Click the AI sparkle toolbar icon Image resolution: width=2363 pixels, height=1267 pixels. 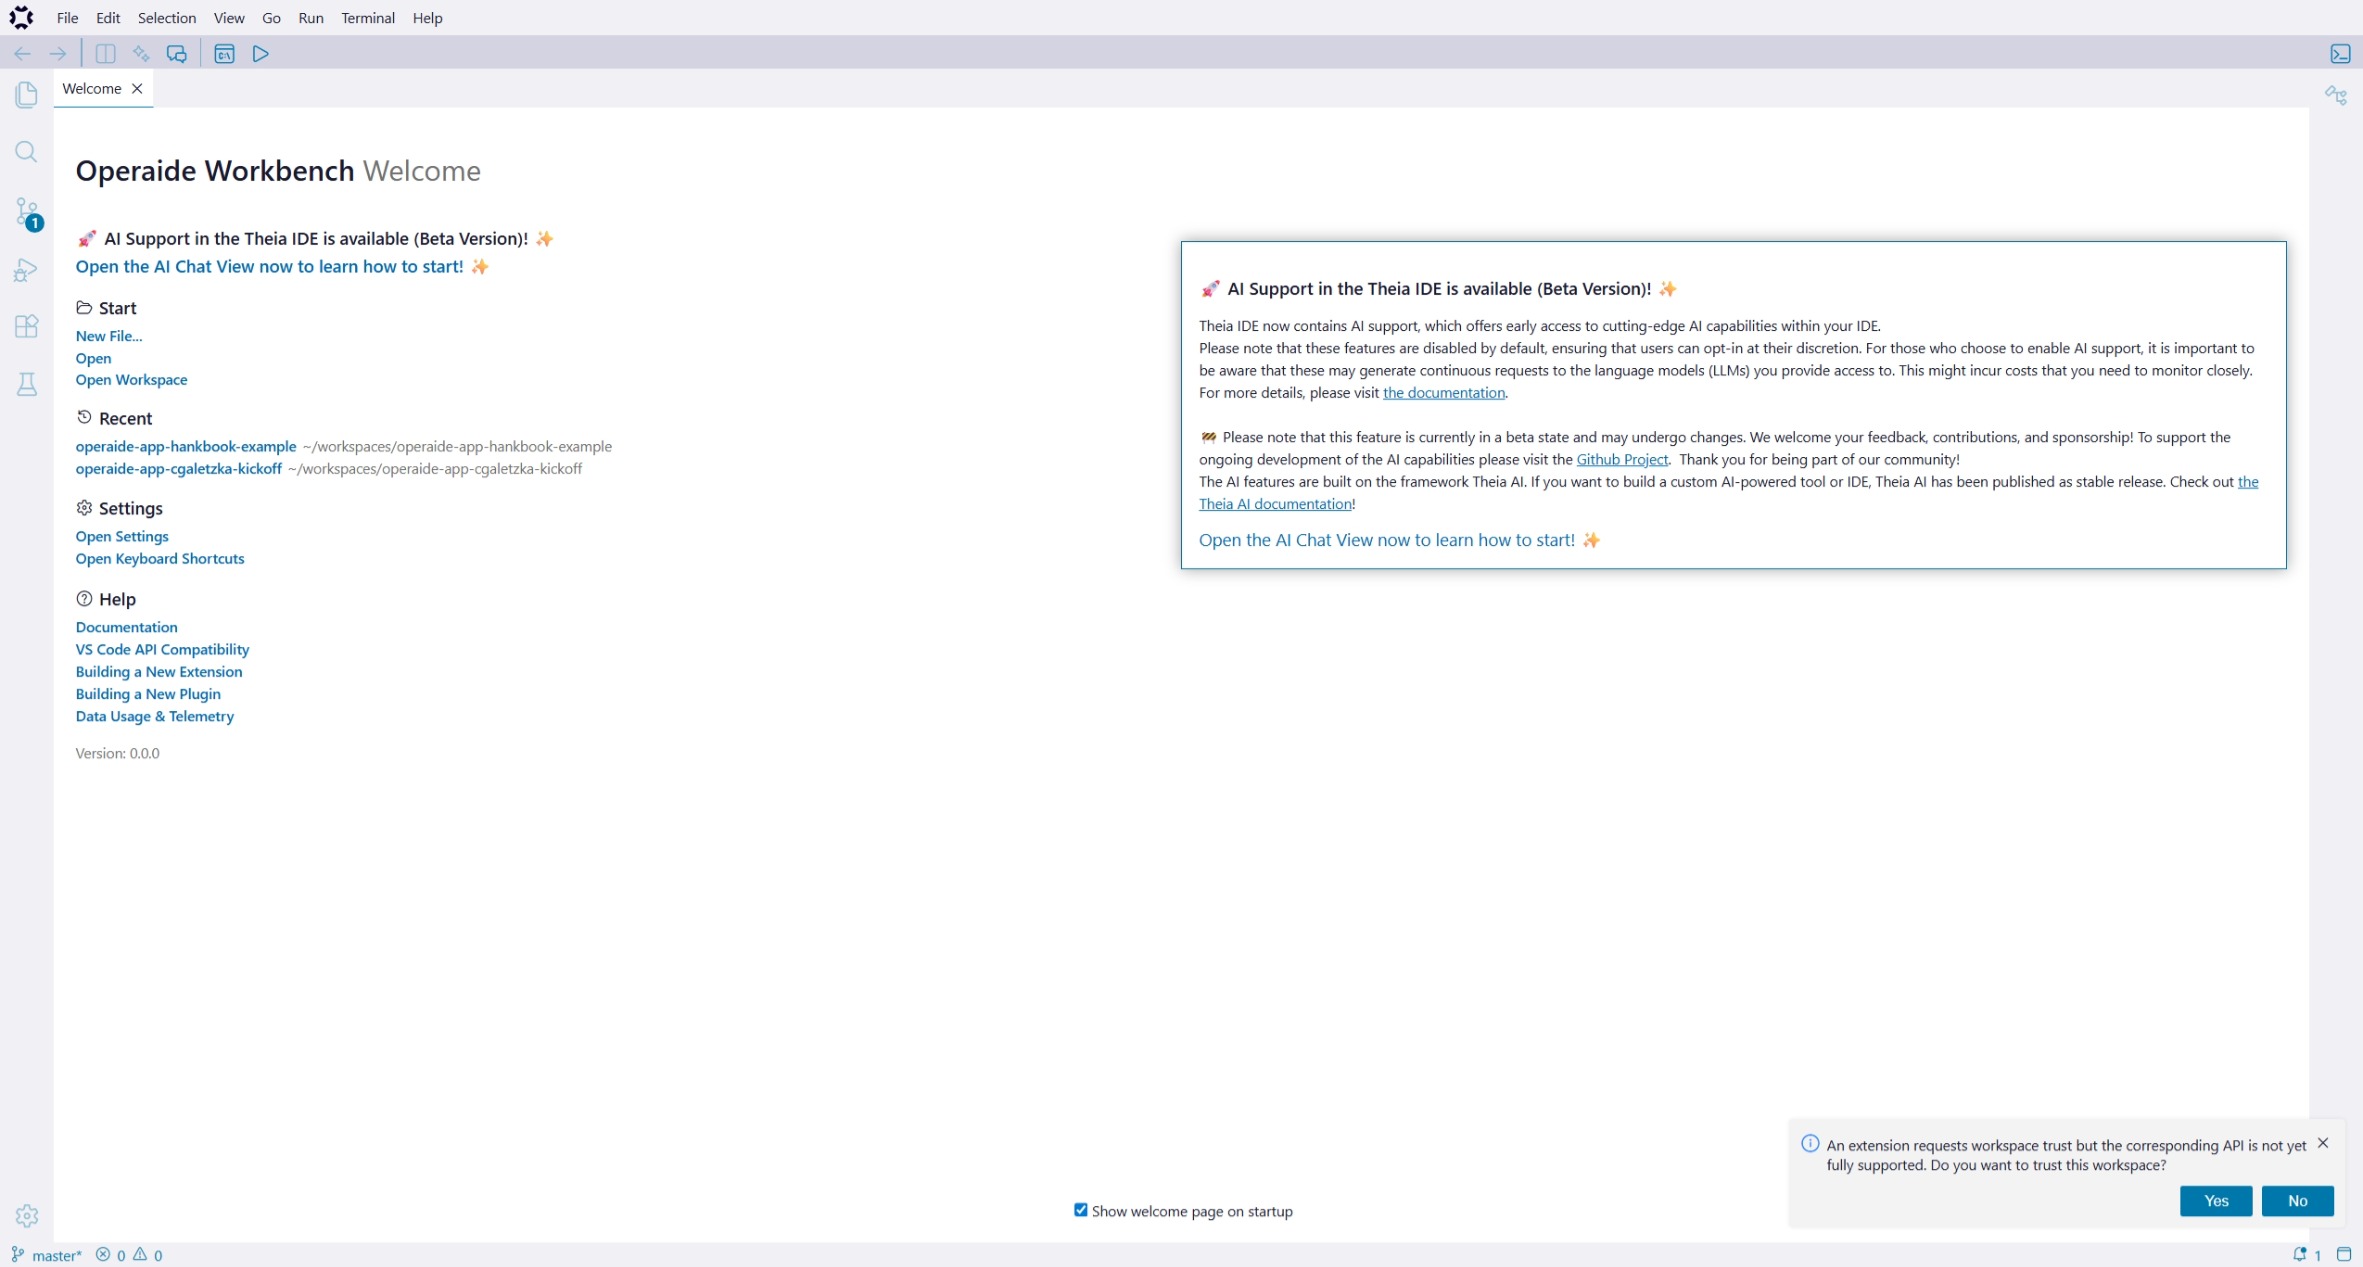click(141, 54)
